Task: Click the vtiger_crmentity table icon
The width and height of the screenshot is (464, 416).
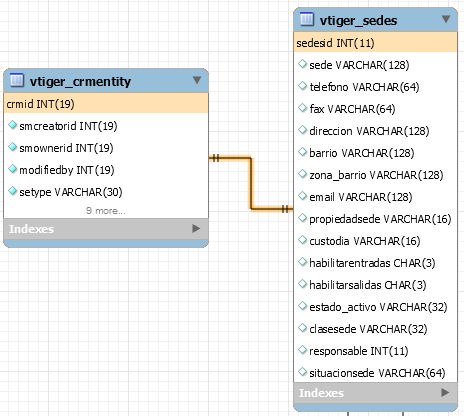Action: coord(17,80)
